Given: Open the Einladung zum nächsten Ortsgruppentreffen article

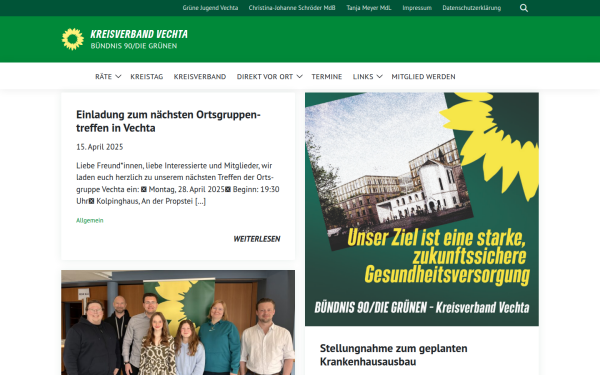Looking at the screenshot, I should pyautogui.click(x=168, y=121).
